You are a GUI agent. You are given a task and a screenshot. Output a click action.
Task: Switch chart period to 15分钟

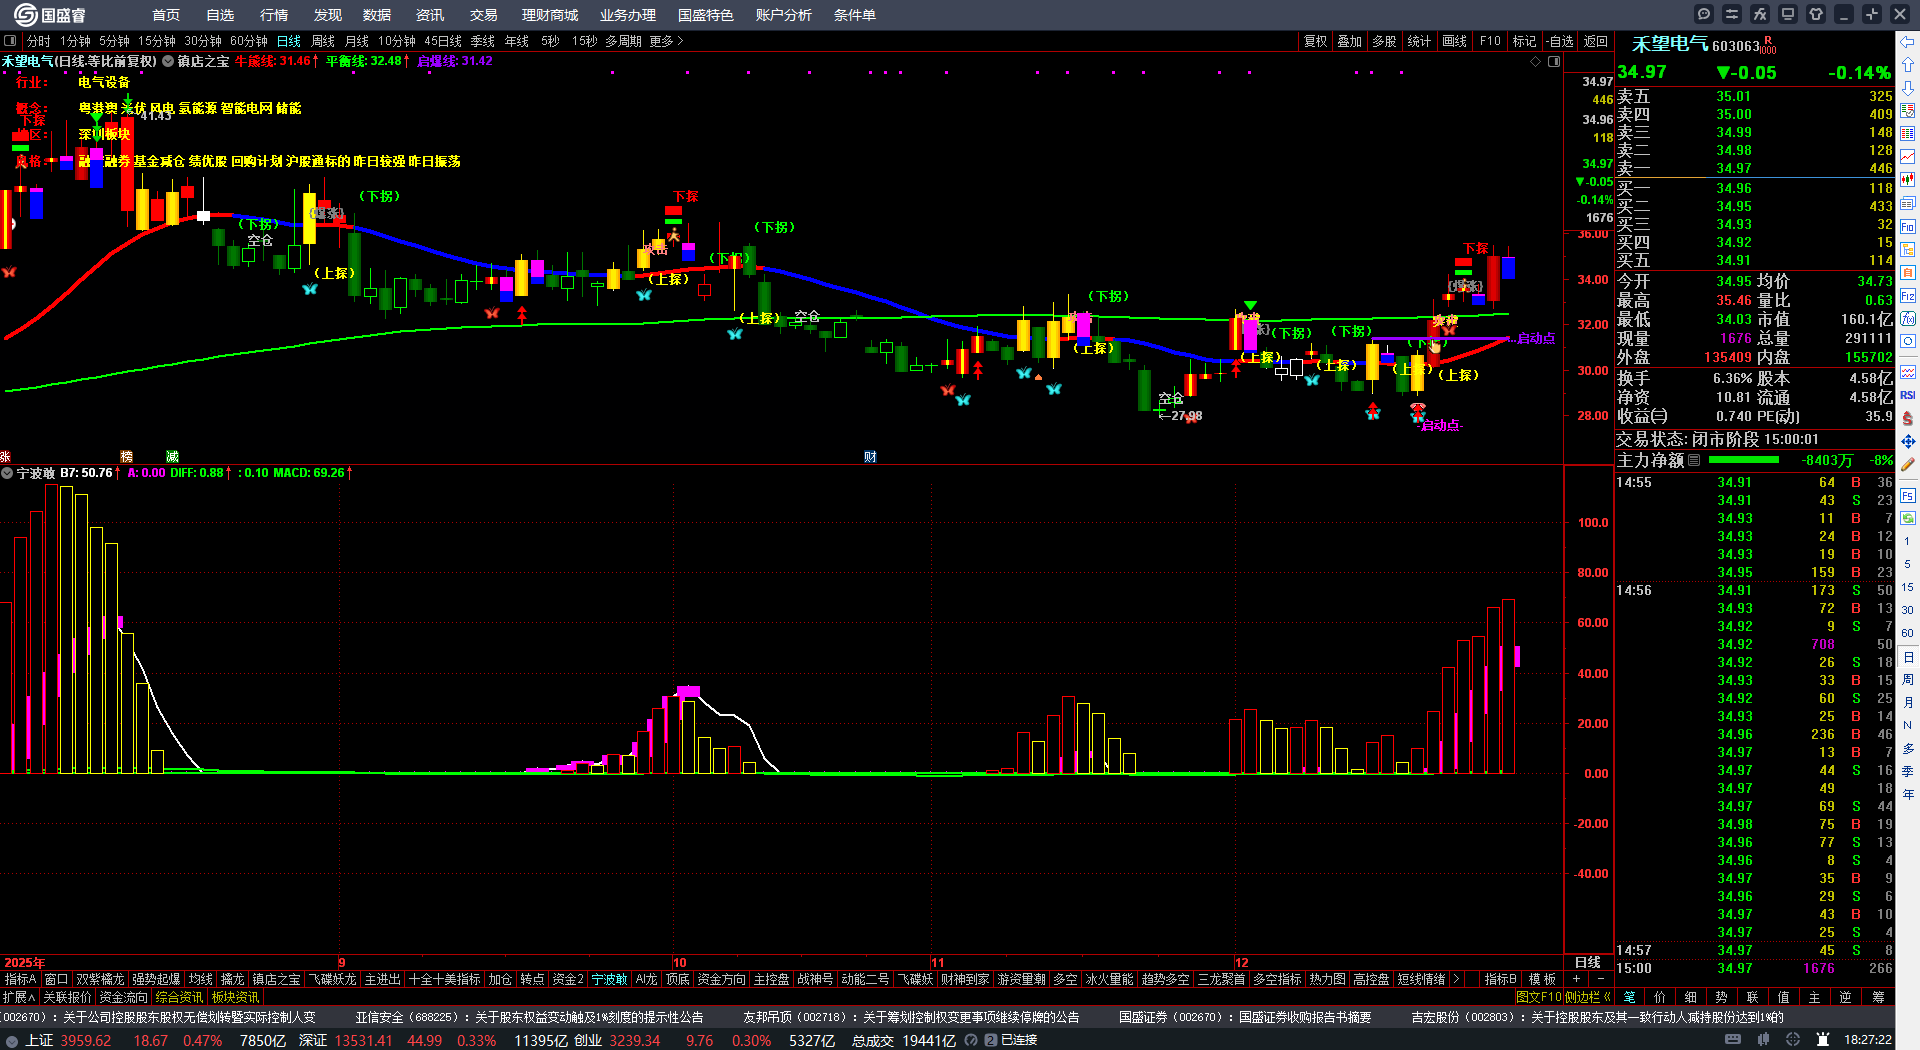(156, 41)
